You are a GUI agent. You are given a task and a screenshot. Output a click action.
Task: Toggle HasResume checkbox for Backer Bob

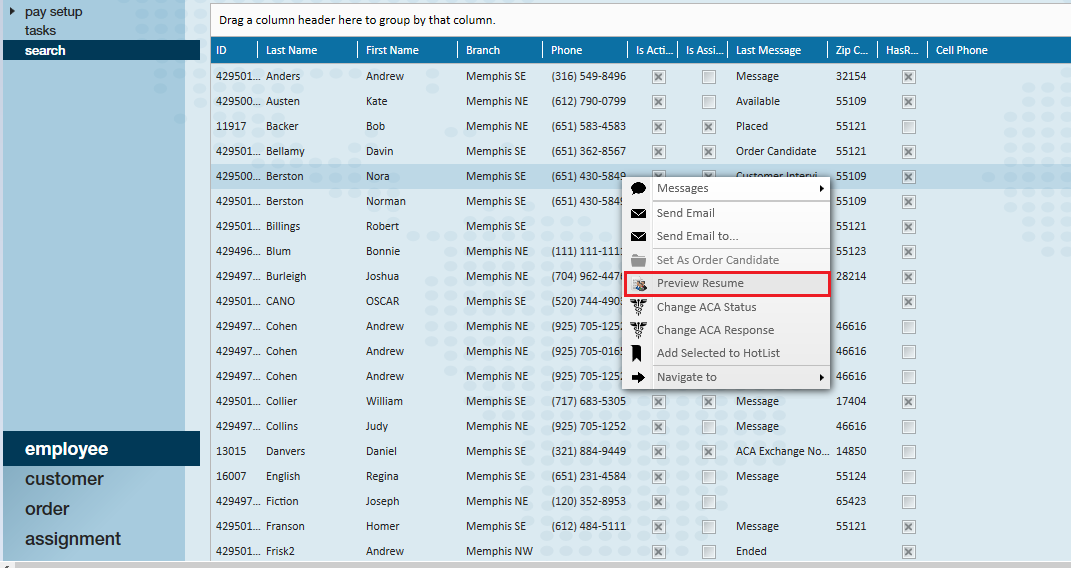pos(908,126)
